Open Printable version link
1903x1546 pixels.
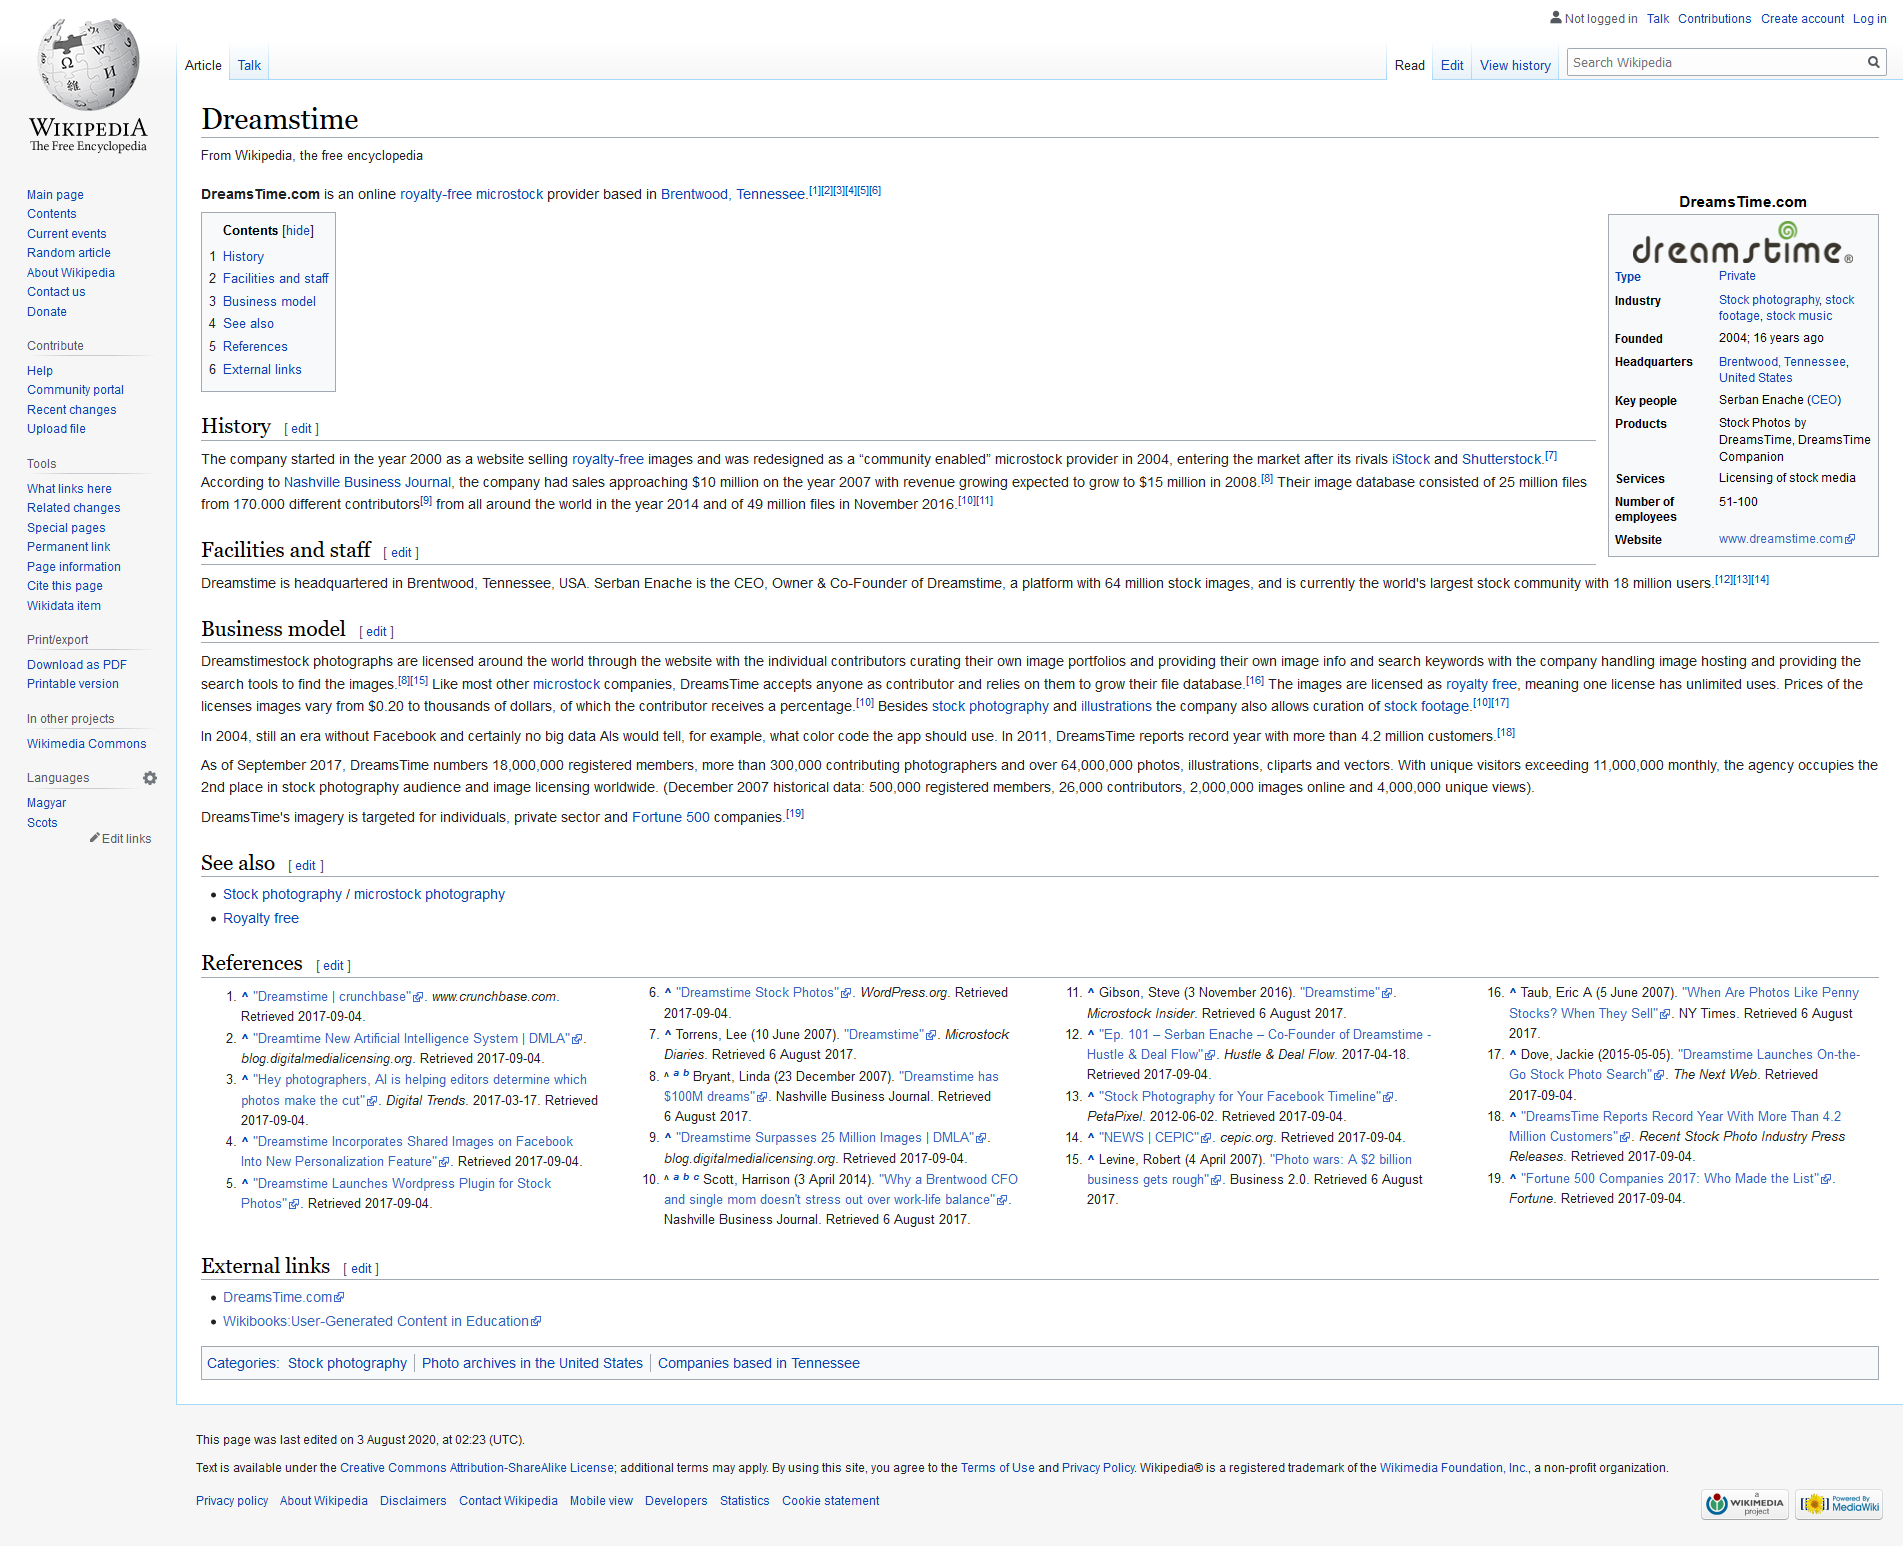coord(73,684)
